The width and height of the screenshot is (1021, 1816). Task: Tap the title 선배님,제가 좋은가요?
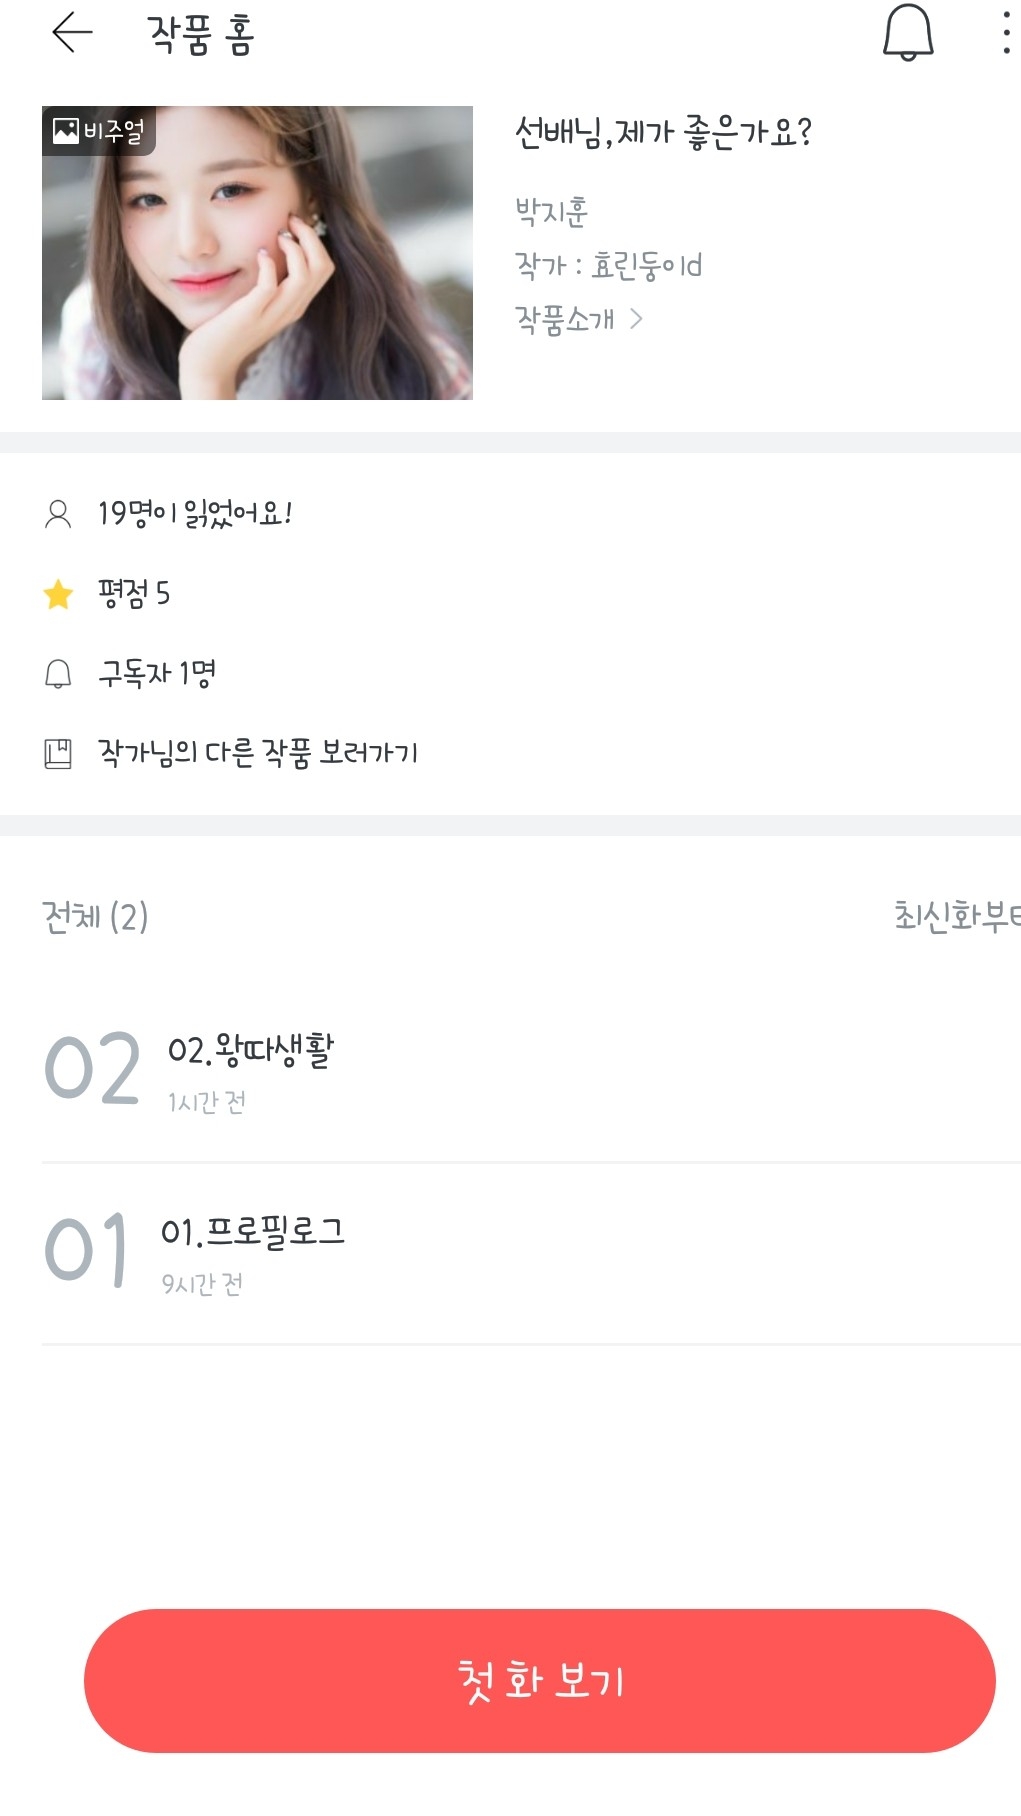(663, 132)
